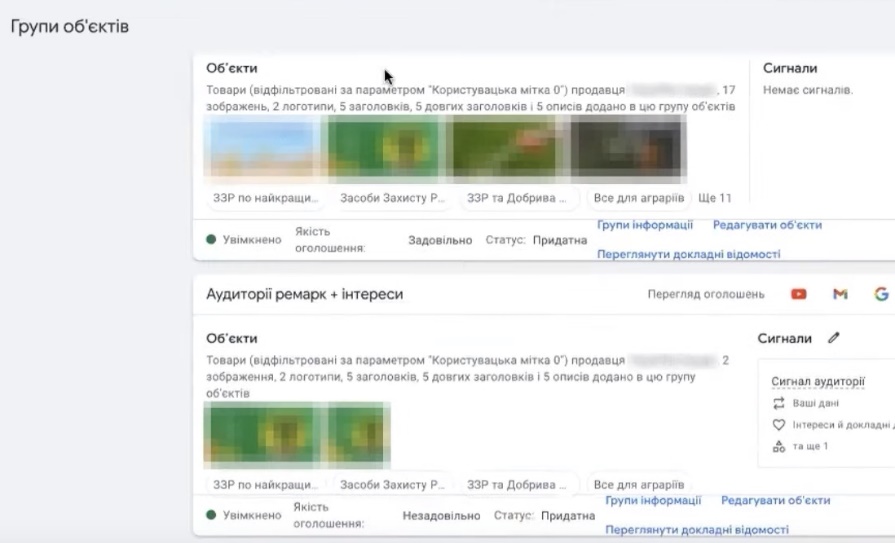Image resolution: width=895 pixels, height=543 pixels.
Task: Click 'Редагувати об'єкти' in Аудиторії ремарк group
Action: coord(775,500)
